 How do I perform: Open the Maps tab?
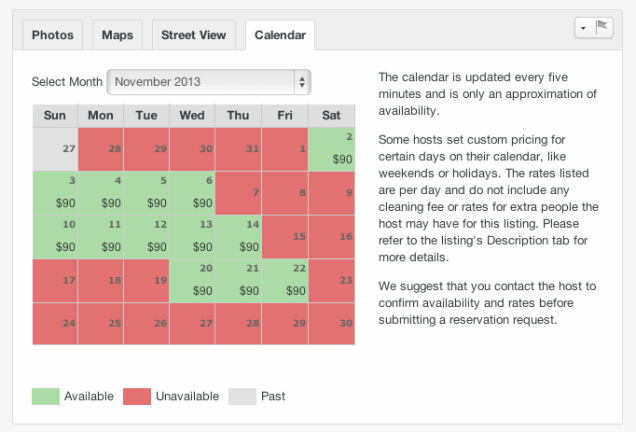tap(117, 35)
